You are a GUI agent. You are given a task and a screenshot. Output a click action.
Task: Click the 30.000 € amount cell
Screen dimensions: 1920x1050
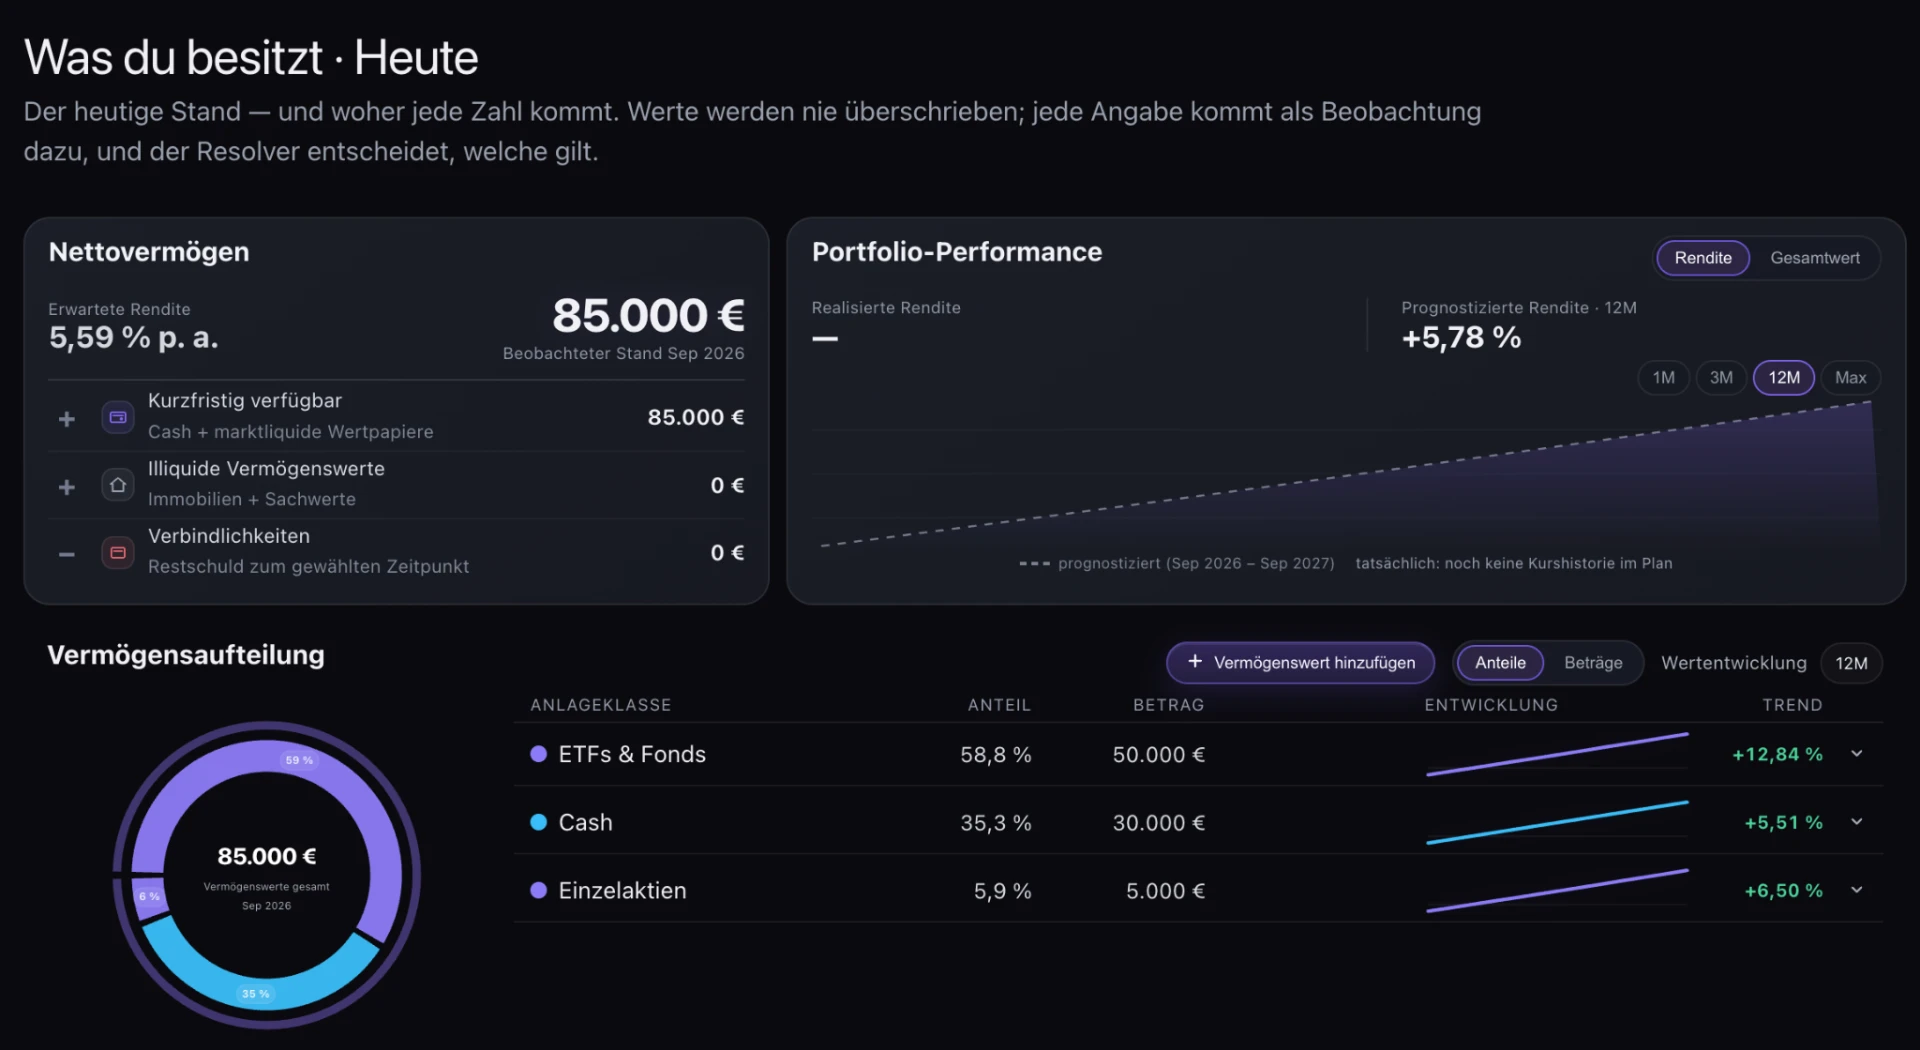(x=1159, y=823)
